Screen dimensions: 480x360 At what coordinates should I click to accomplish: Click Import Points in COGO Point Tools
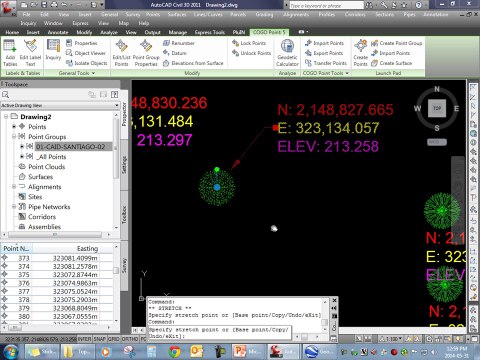(324, 43)
